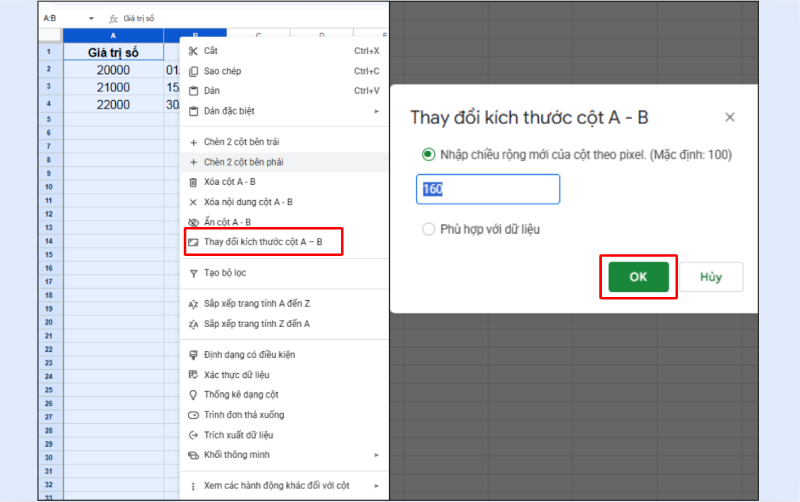Click resize icon for Thay đổi kích thước cột
Image resolution: width=800 pixels, height=502 pixels.
click(193, 242)
